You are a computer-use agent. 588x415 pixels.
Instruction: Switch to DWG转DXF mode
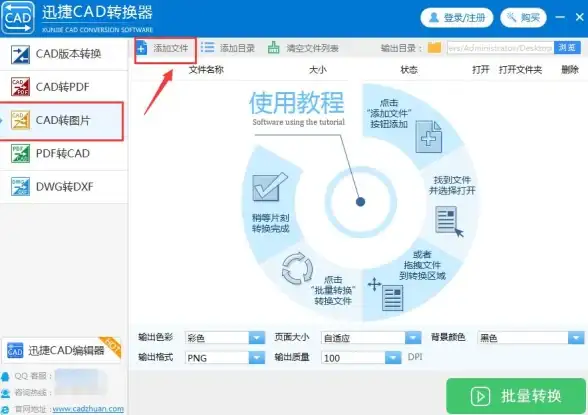(64, 186)
